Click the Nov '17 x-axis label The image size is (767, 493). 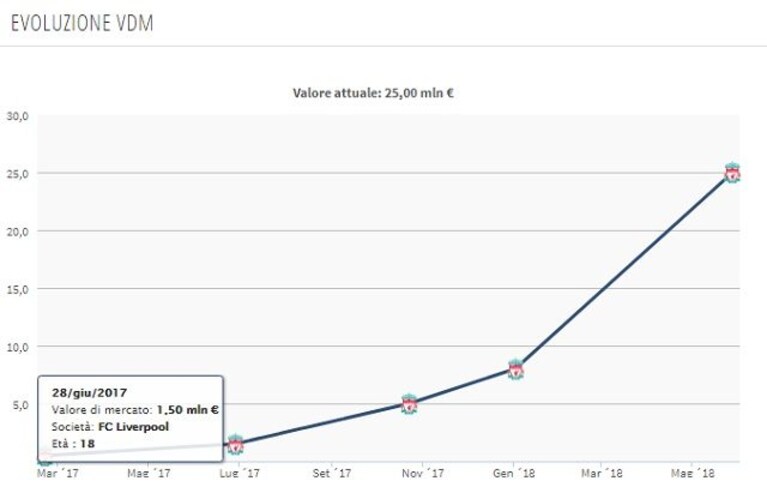coord(423,473)
